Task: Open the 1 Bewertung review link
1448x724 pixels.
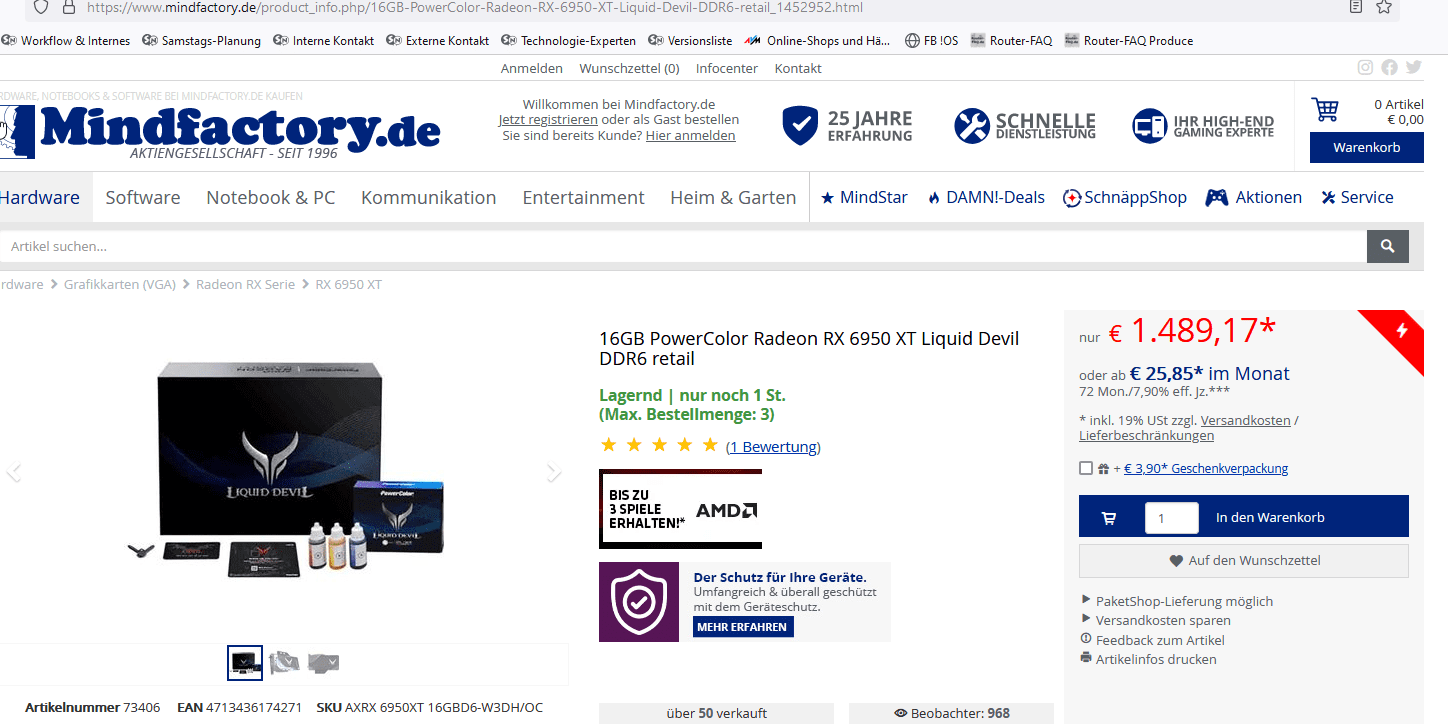Action: 773,447
